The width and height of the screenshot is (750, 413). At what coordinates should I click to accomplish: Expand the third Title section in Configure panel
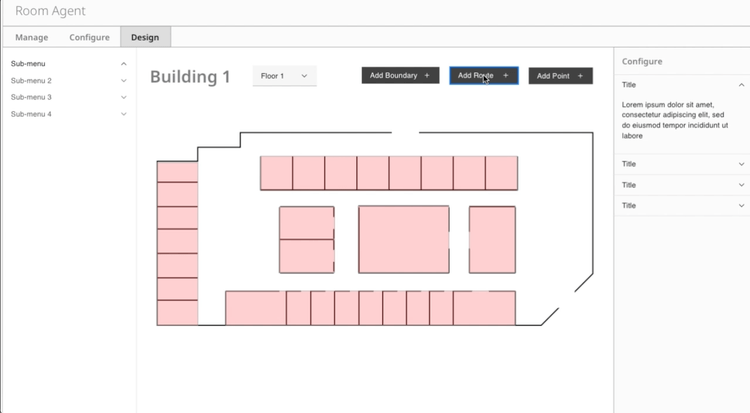(x=741, y=185)
